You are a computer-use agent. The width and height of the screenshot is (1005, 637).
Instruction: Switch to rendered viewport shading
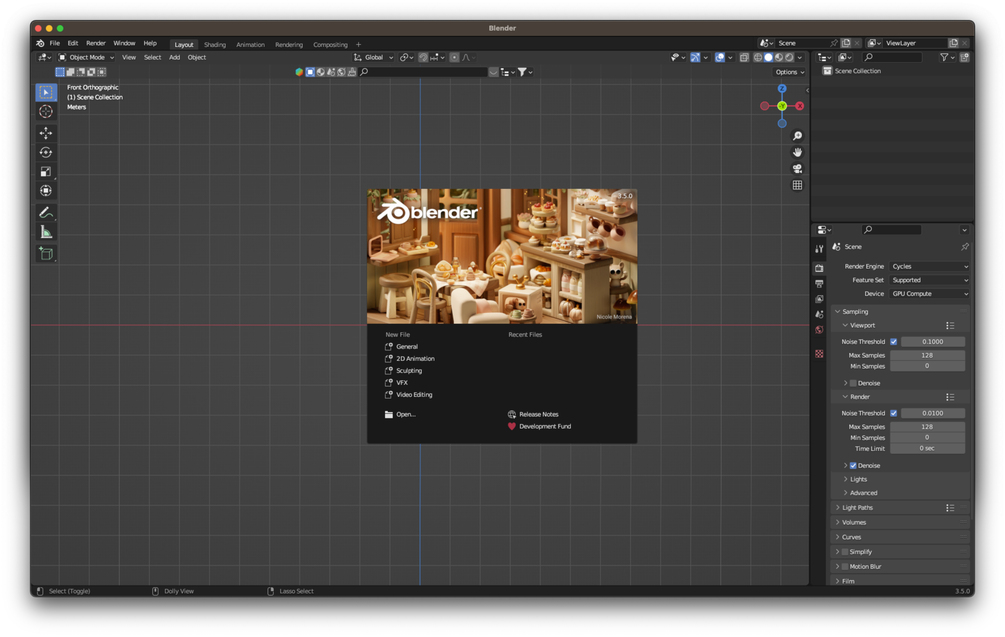(x=789, y=57)
